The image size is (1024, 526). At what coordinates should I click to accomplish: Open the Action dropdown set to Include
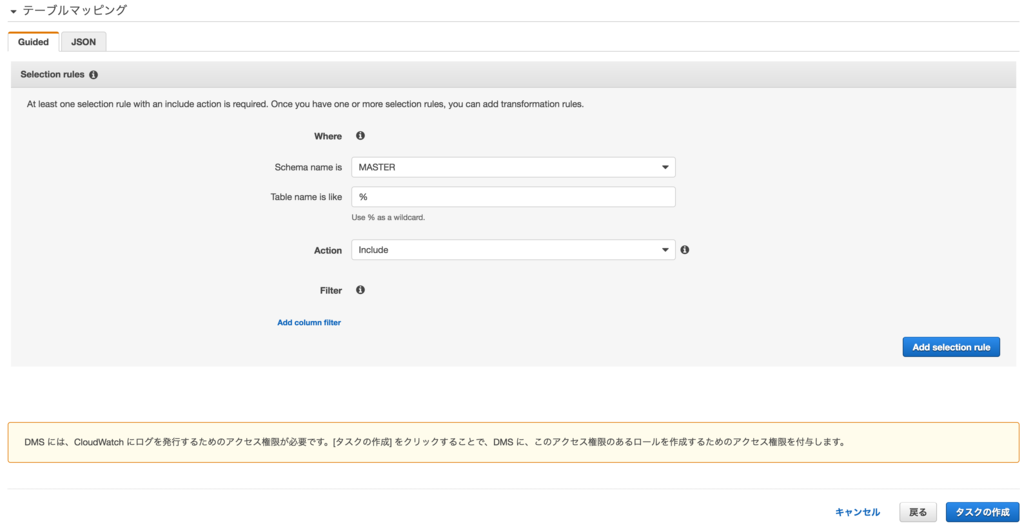[x=513, y=250]
